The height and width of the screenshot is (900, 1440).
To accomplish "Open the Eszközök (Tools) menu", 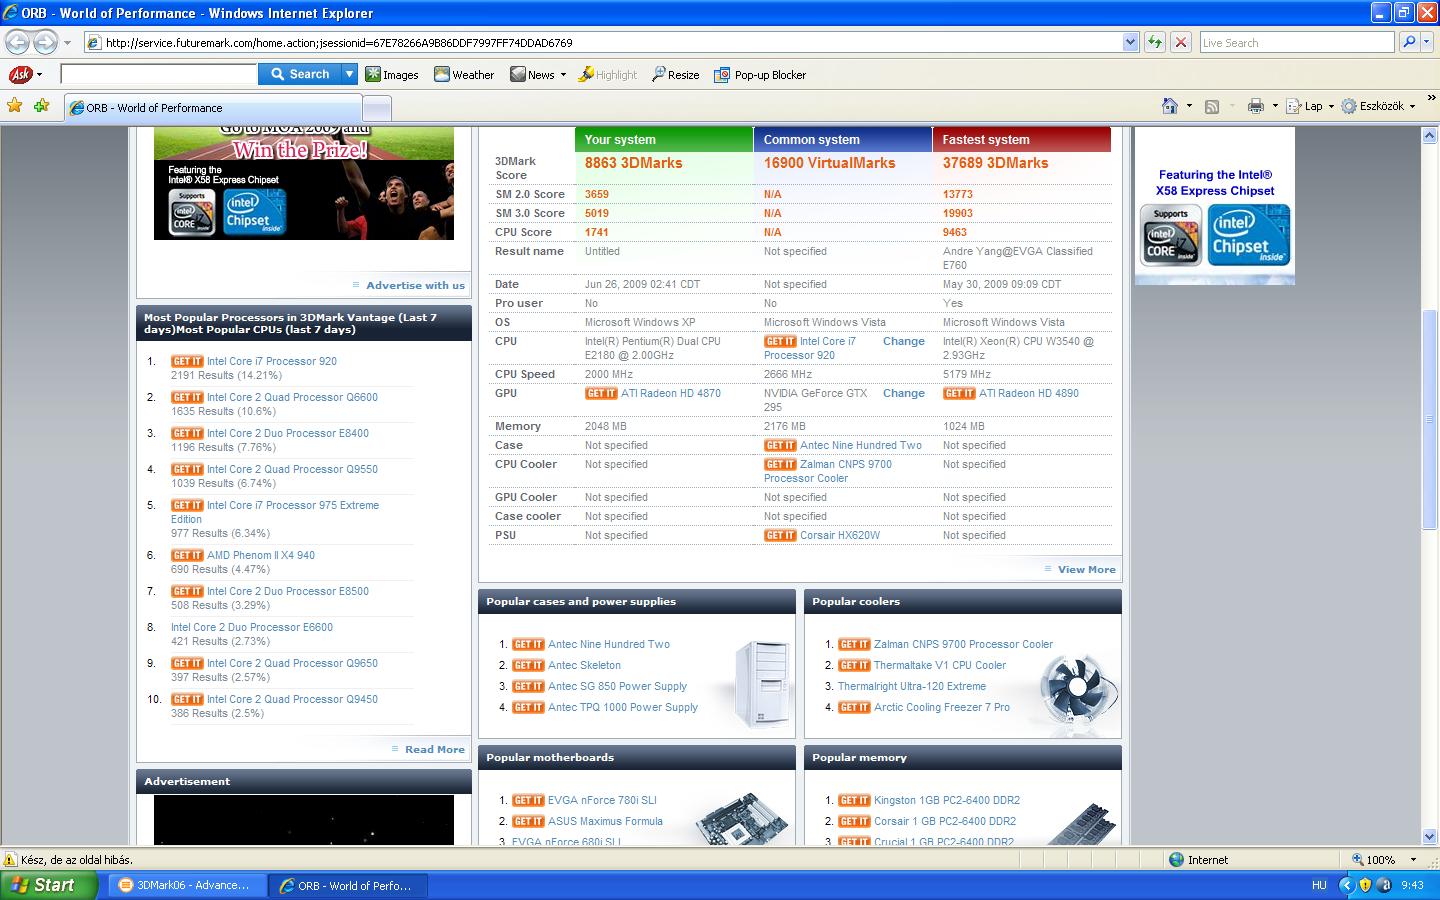I will pyautogui.click(x=1379, y=106).
